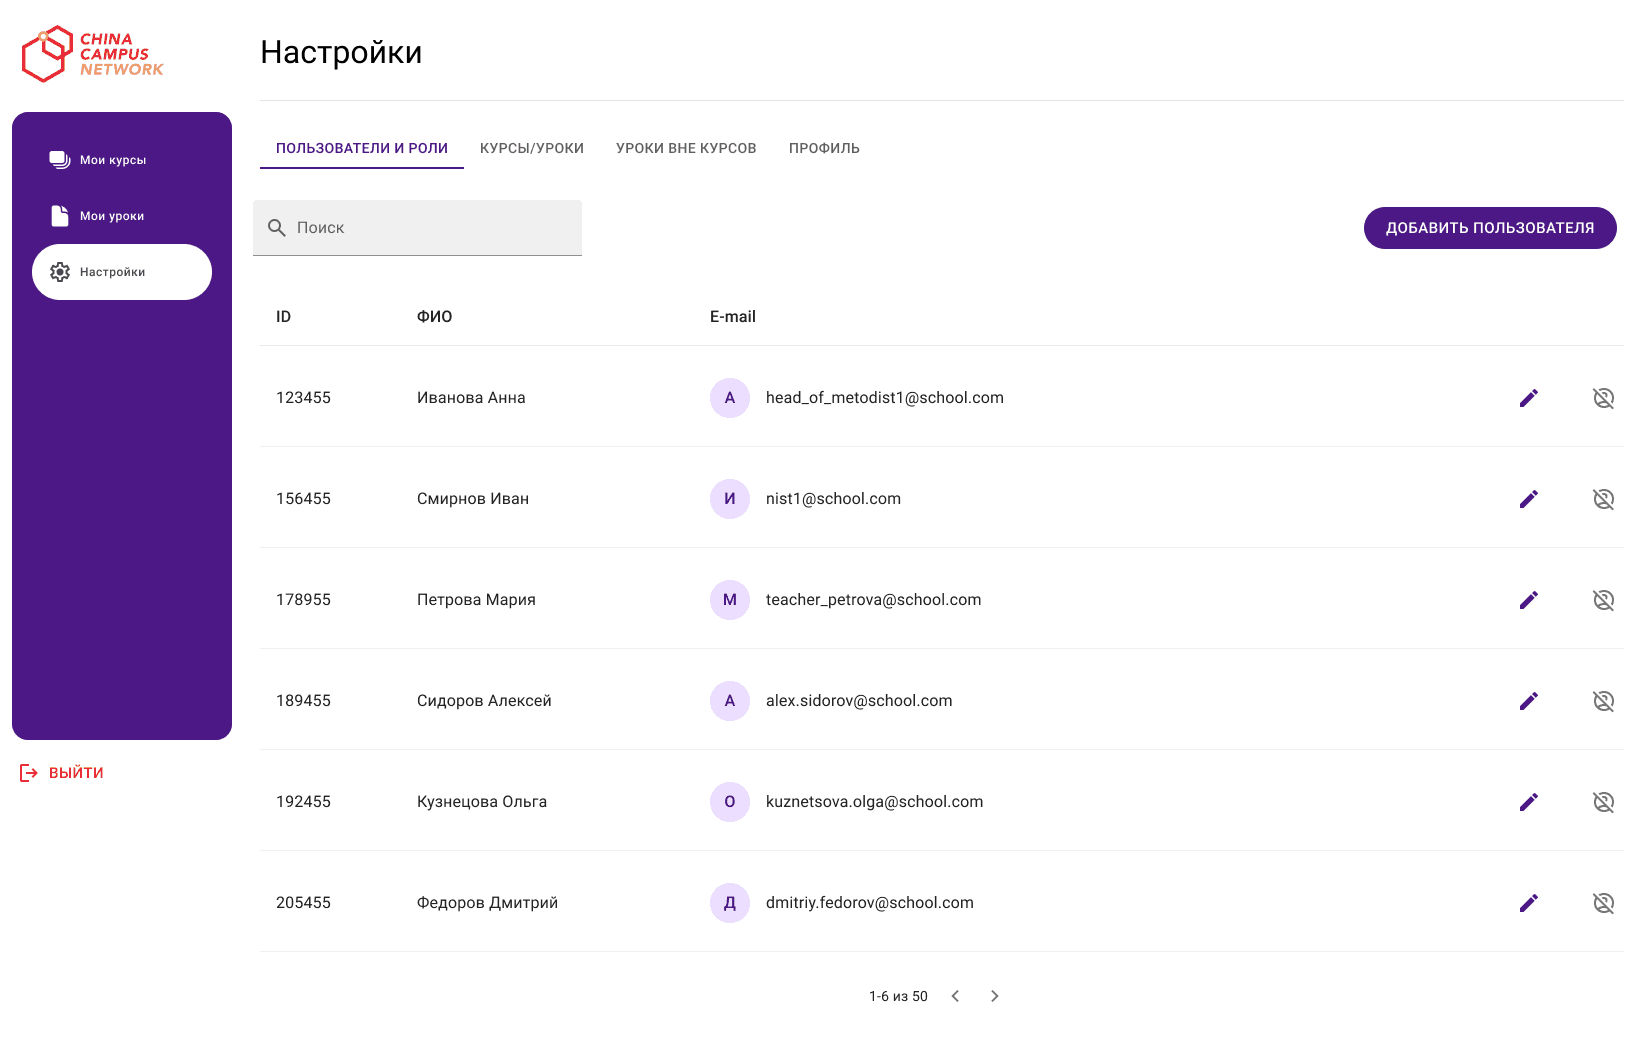Go to next page of users
The image size is (1648, 1048).
pos(994,996)
